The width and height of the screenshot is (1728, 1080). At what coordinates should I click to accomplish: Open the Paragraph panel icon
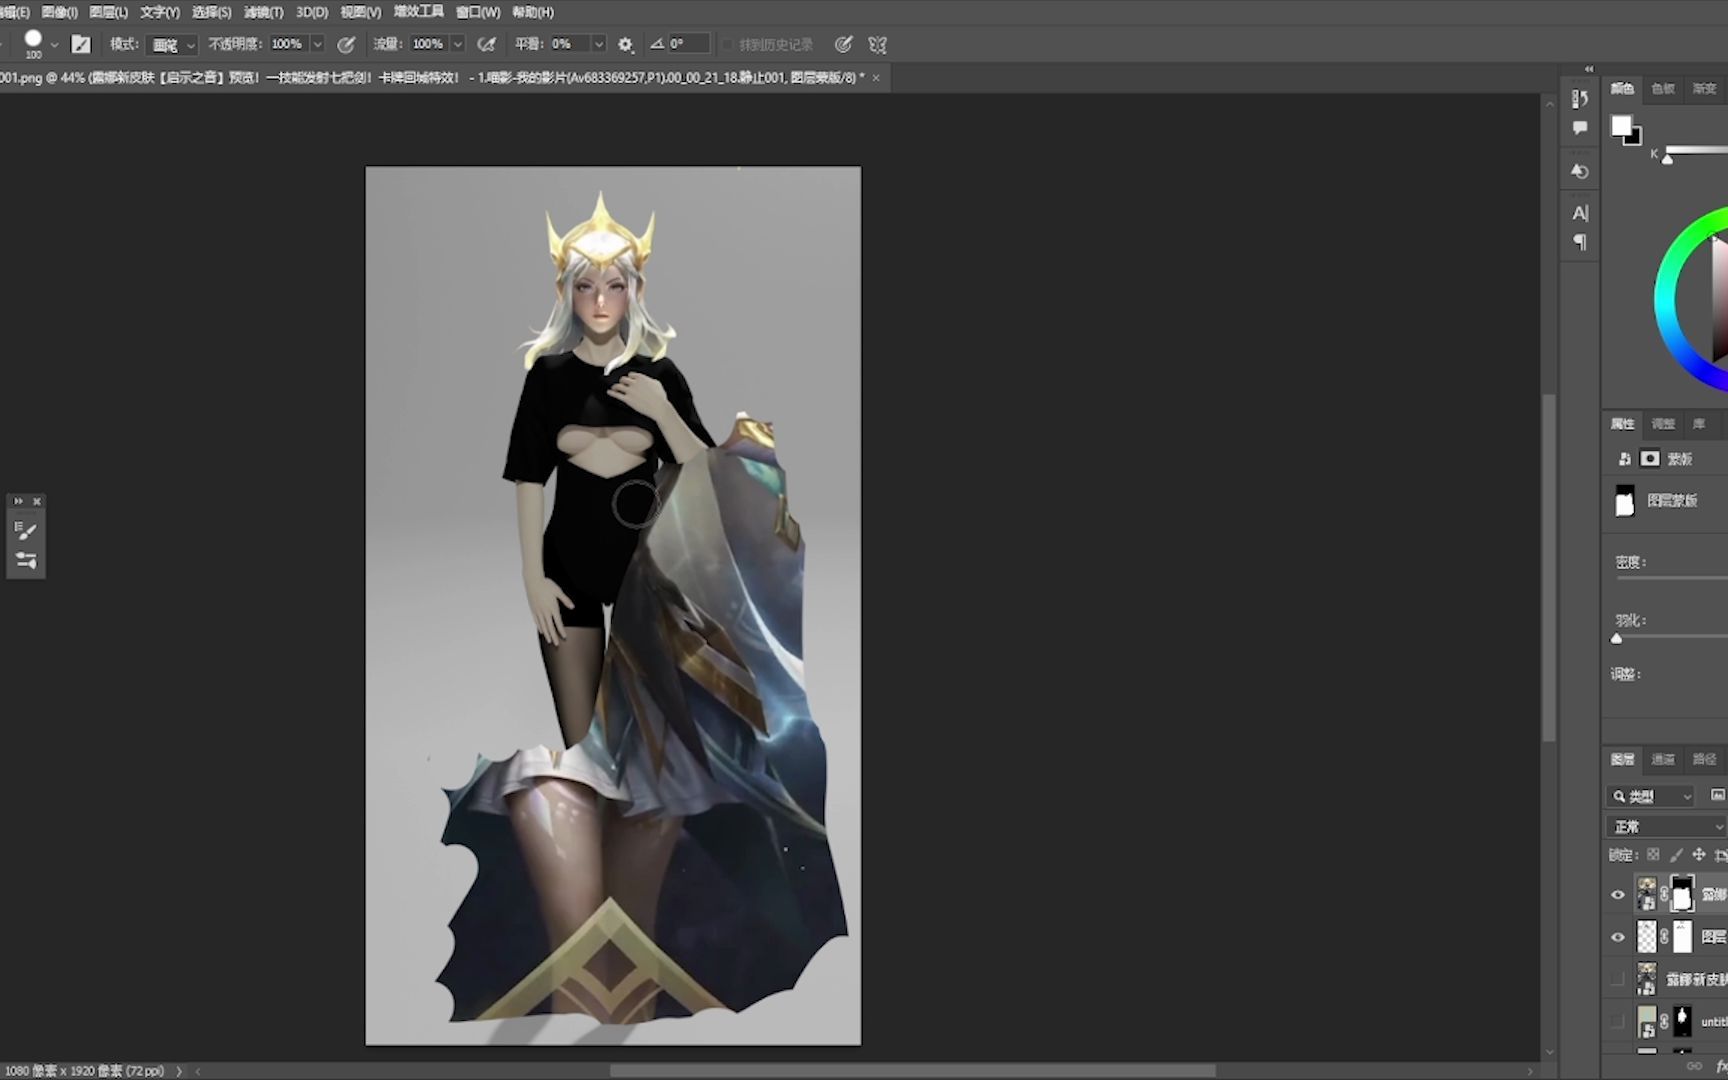click(1580, 242)
